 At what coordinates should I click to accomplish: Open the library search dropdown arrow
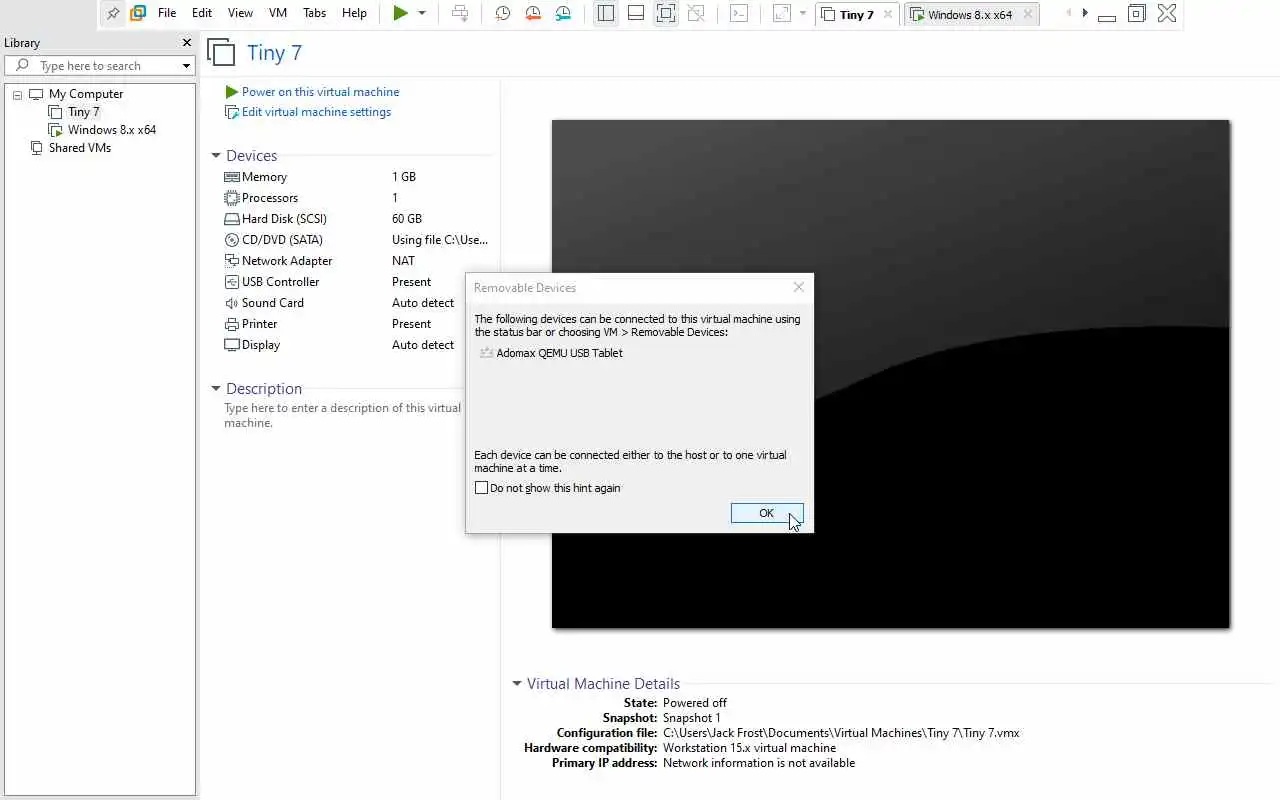186,66
